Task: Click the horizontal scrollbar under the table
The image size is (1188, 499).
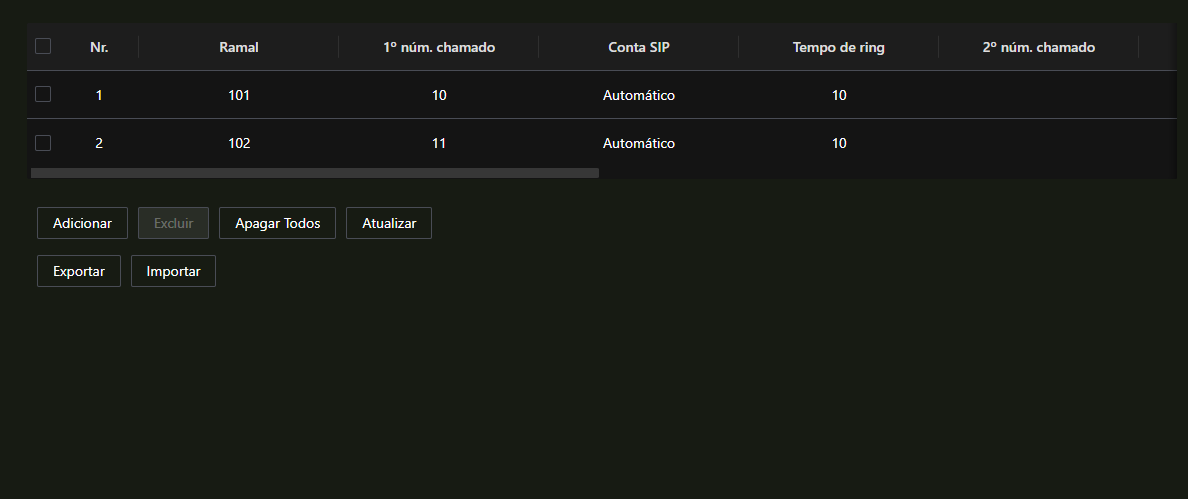Action: coord(314,173)
